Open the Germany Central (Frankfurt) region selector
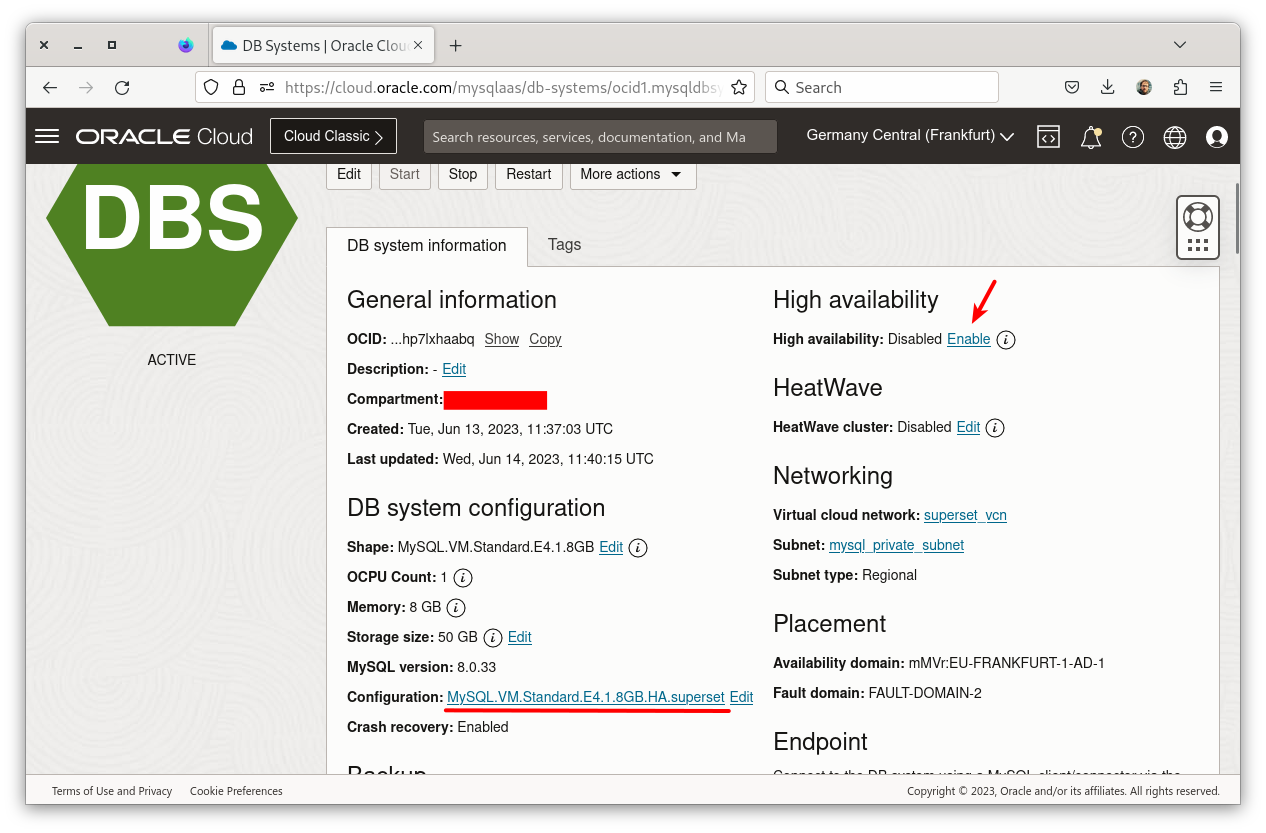The image size is (1266, 833). pyautogui.click(x=909, y=136)
